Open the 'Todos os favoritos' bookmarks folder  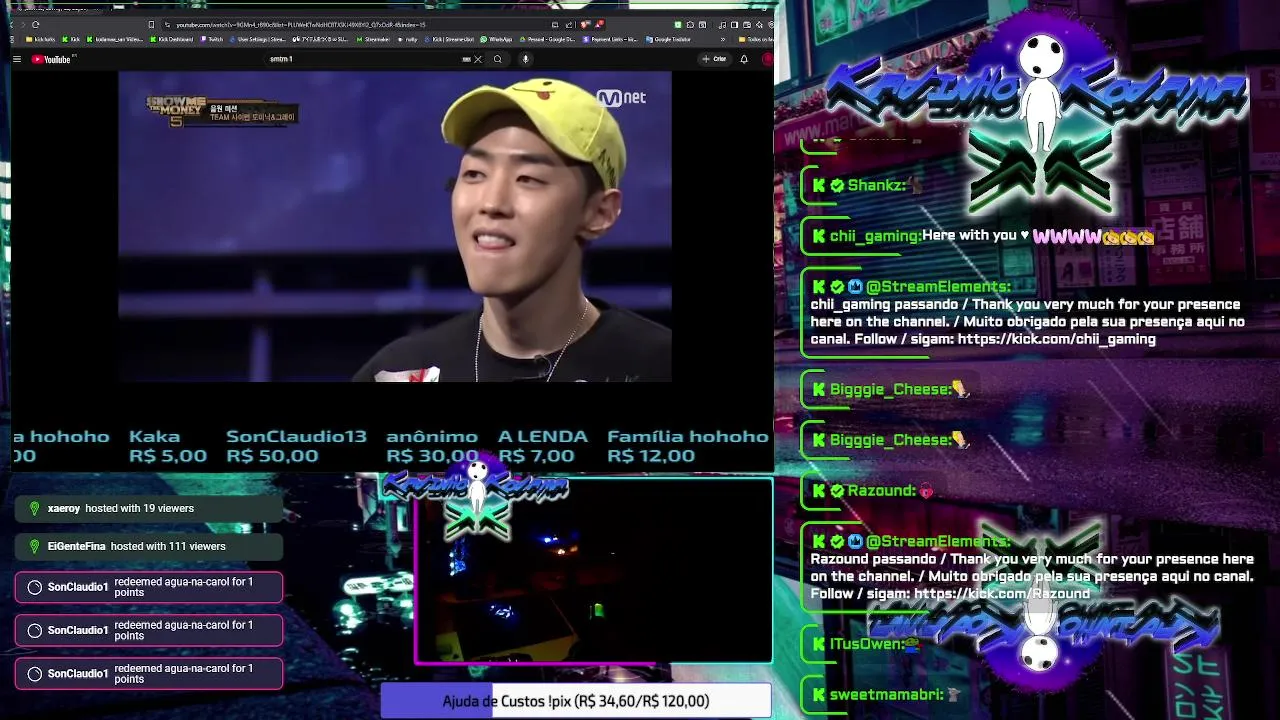pos(756,39)
